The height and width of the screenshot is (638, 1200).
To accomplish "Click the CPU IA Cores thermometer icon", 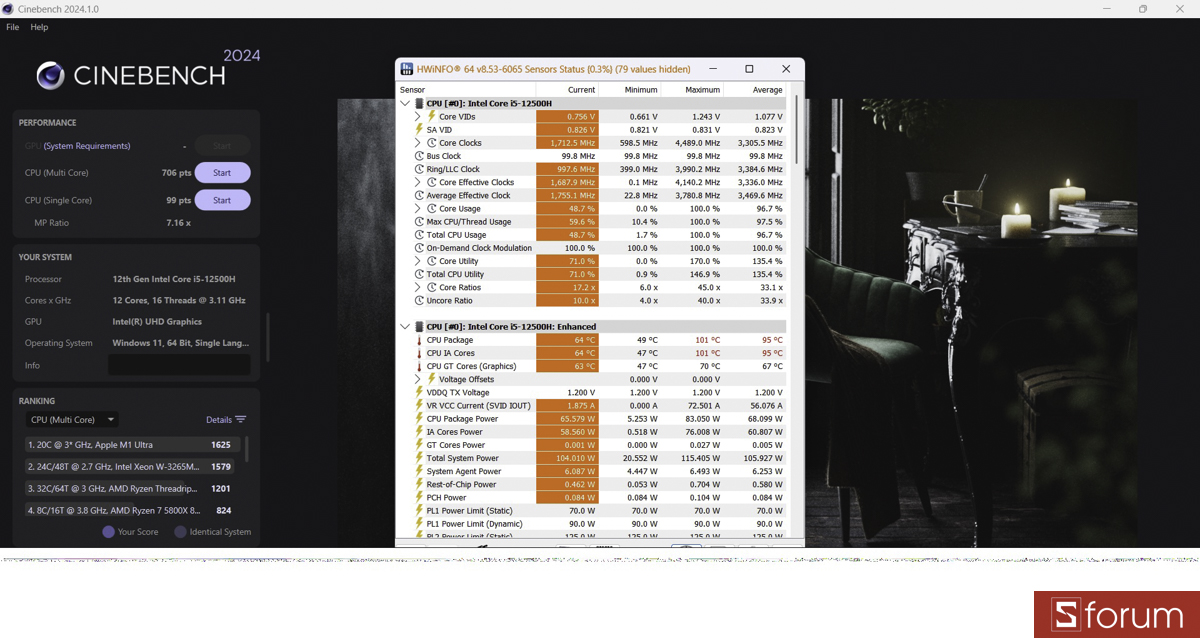I will (x=420, y=353).
